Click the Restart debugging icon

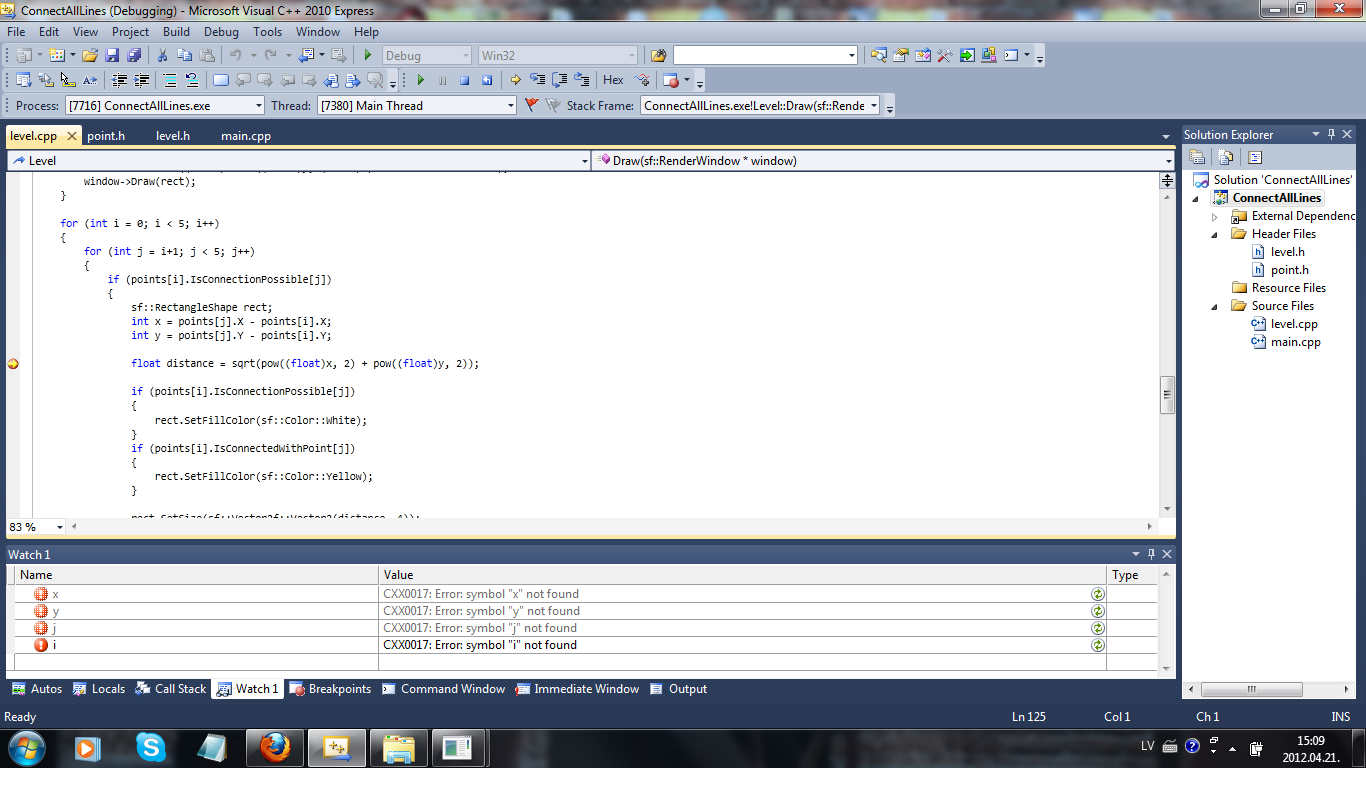[x=487, y=80]
